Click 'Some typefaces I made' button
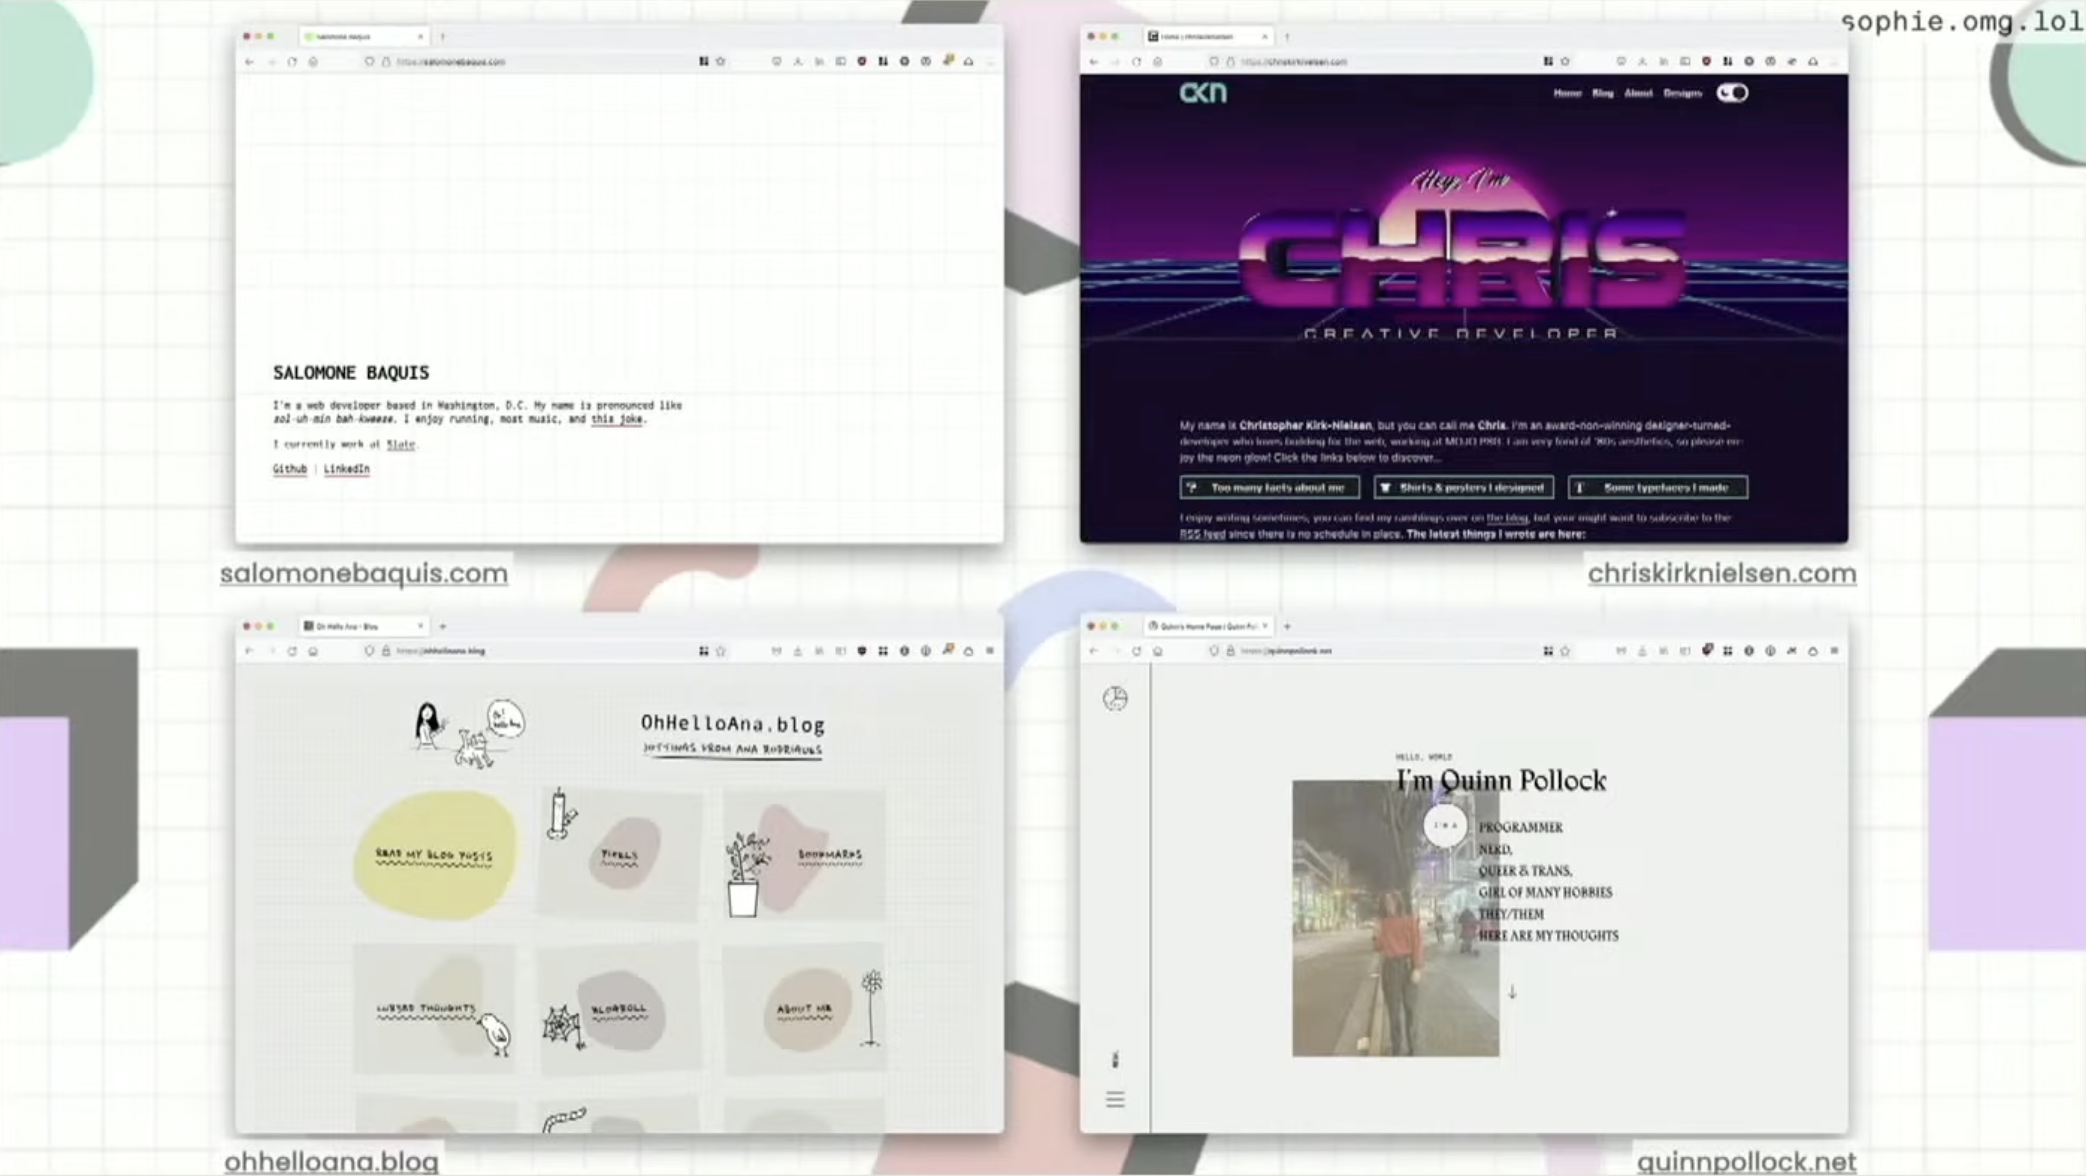Image resolution: width=2086 pixels, height=1176 pixels. click(1657, 488)
